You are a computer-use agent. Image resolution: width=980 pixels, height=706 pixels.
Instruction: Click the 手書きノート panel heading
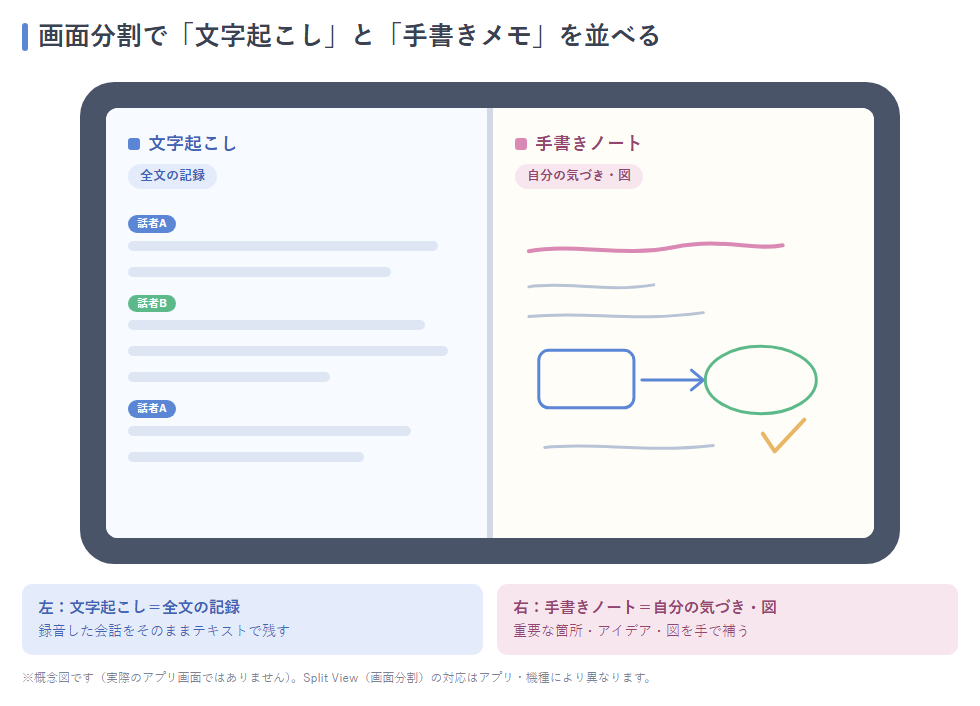[588, 144]
